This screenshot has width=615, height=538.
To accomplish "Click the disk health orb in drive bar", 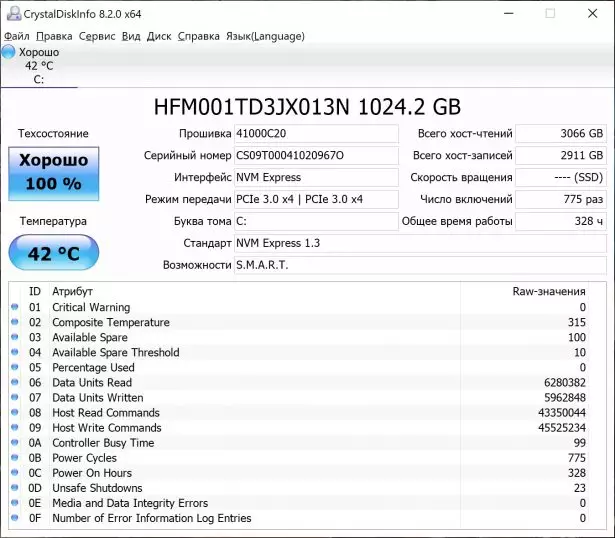I will pyautogui.click(x=9, y=52).
